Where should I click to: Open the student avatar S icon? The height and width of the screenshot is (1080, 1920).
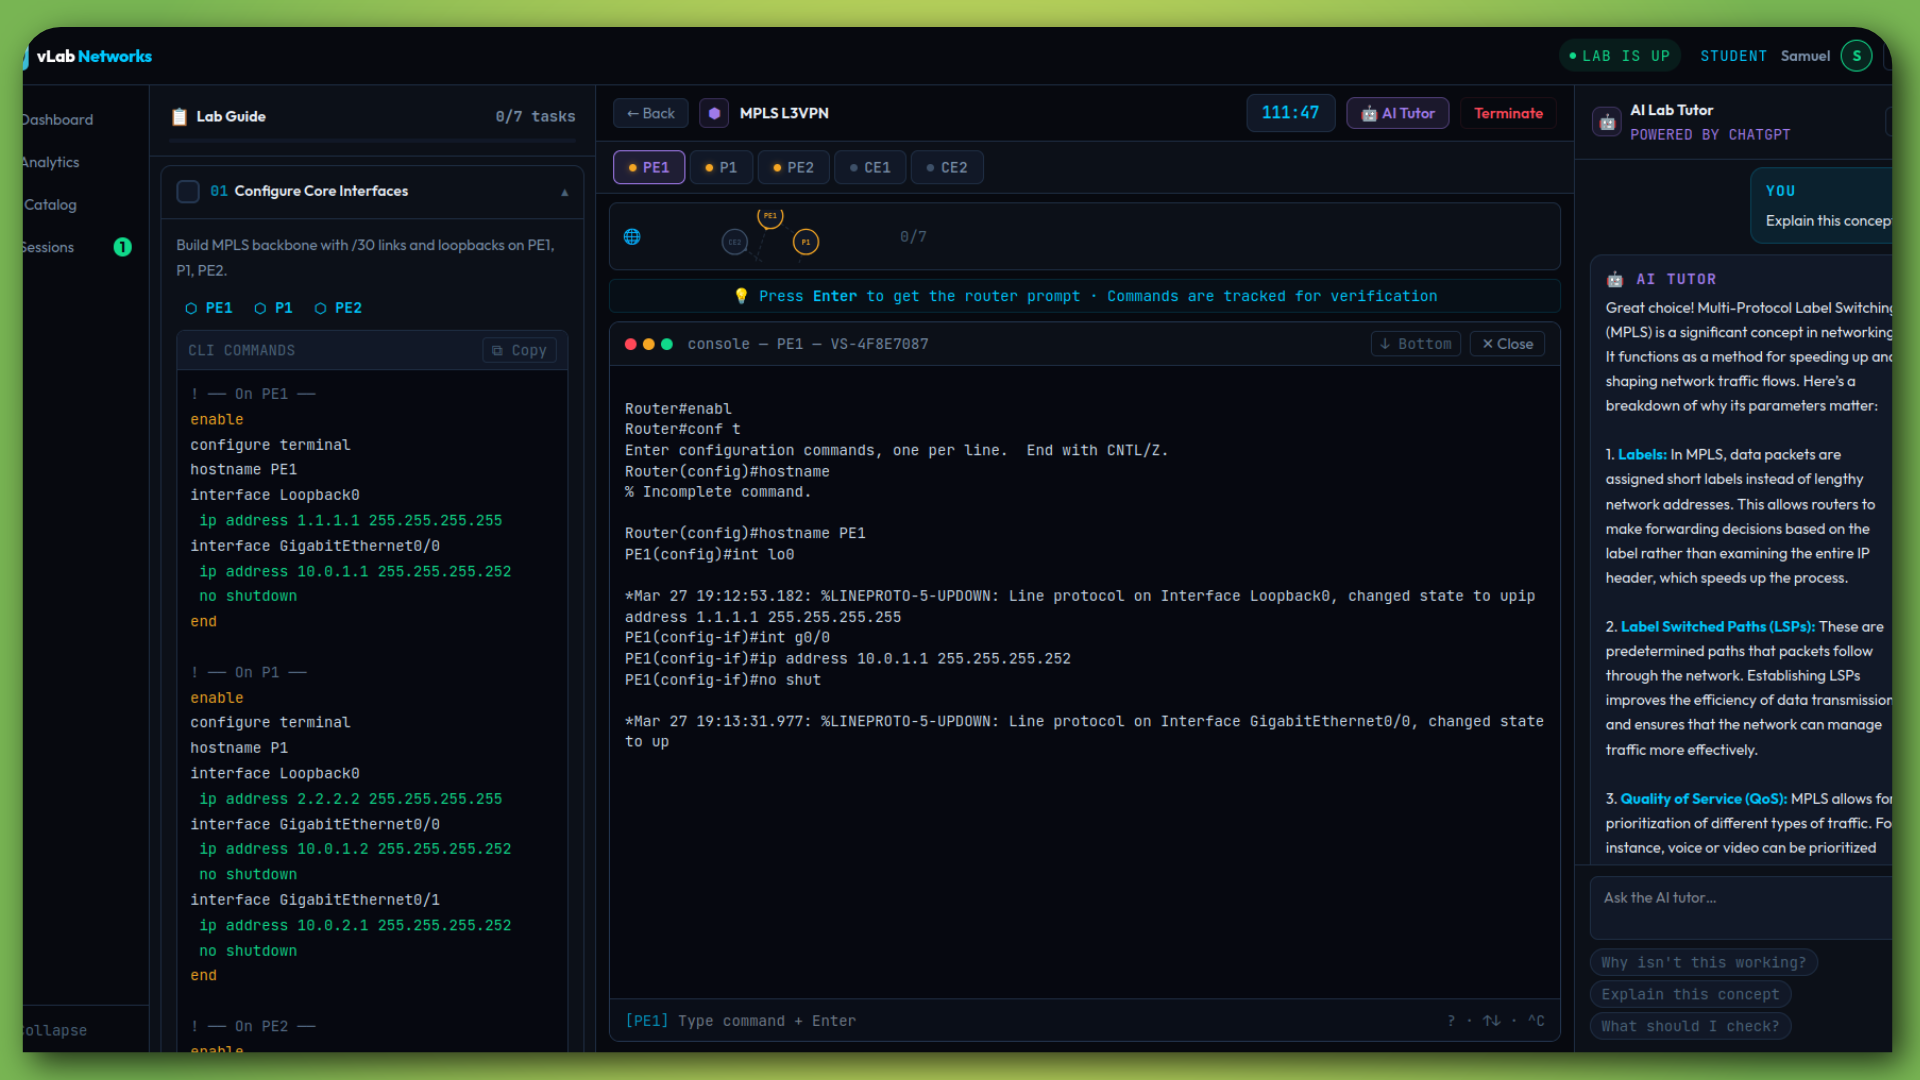pyautogui.click(x=1856, y=56)
